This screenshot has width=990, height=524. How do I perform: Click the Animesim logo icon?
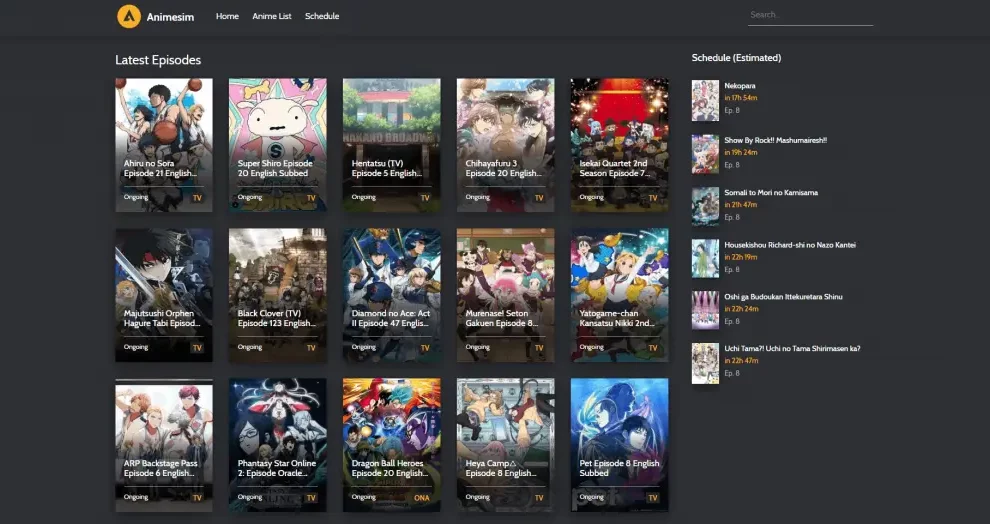[129, 16]
